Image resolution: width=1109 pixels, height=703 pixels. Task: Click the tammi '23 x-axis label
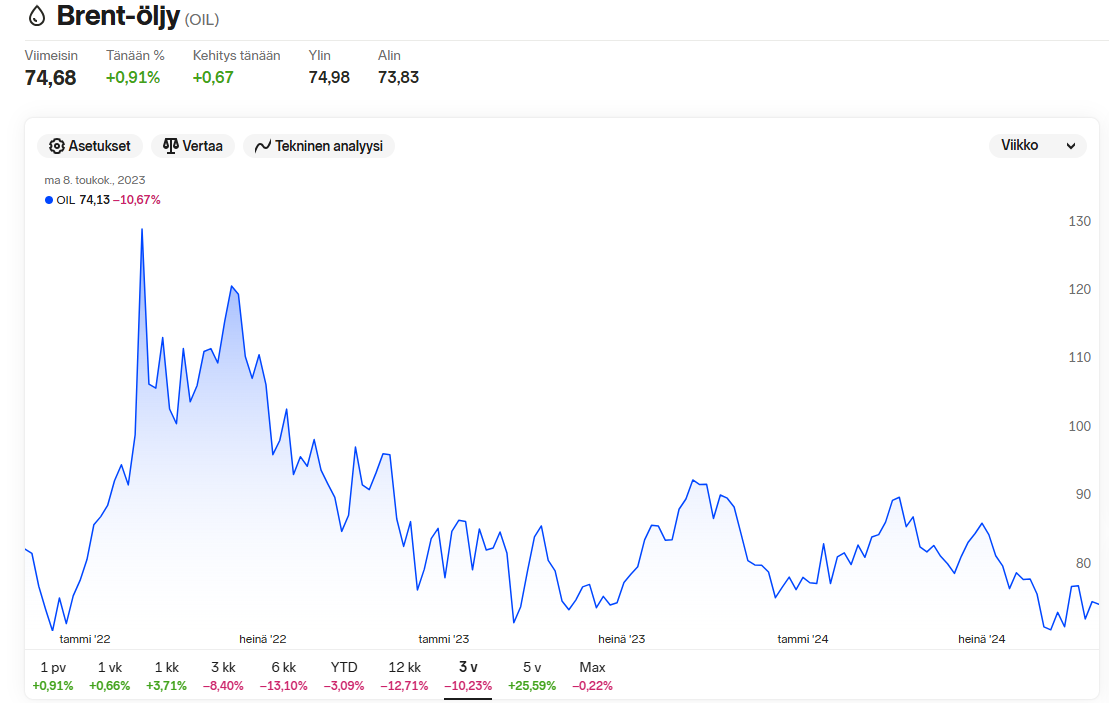[x=443, y=639]
